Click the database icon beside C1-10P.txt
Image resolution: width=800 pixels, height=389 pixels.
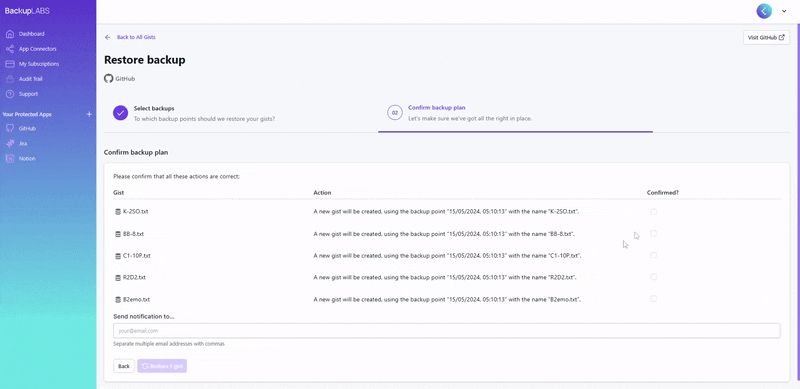(x=118, y=256)
